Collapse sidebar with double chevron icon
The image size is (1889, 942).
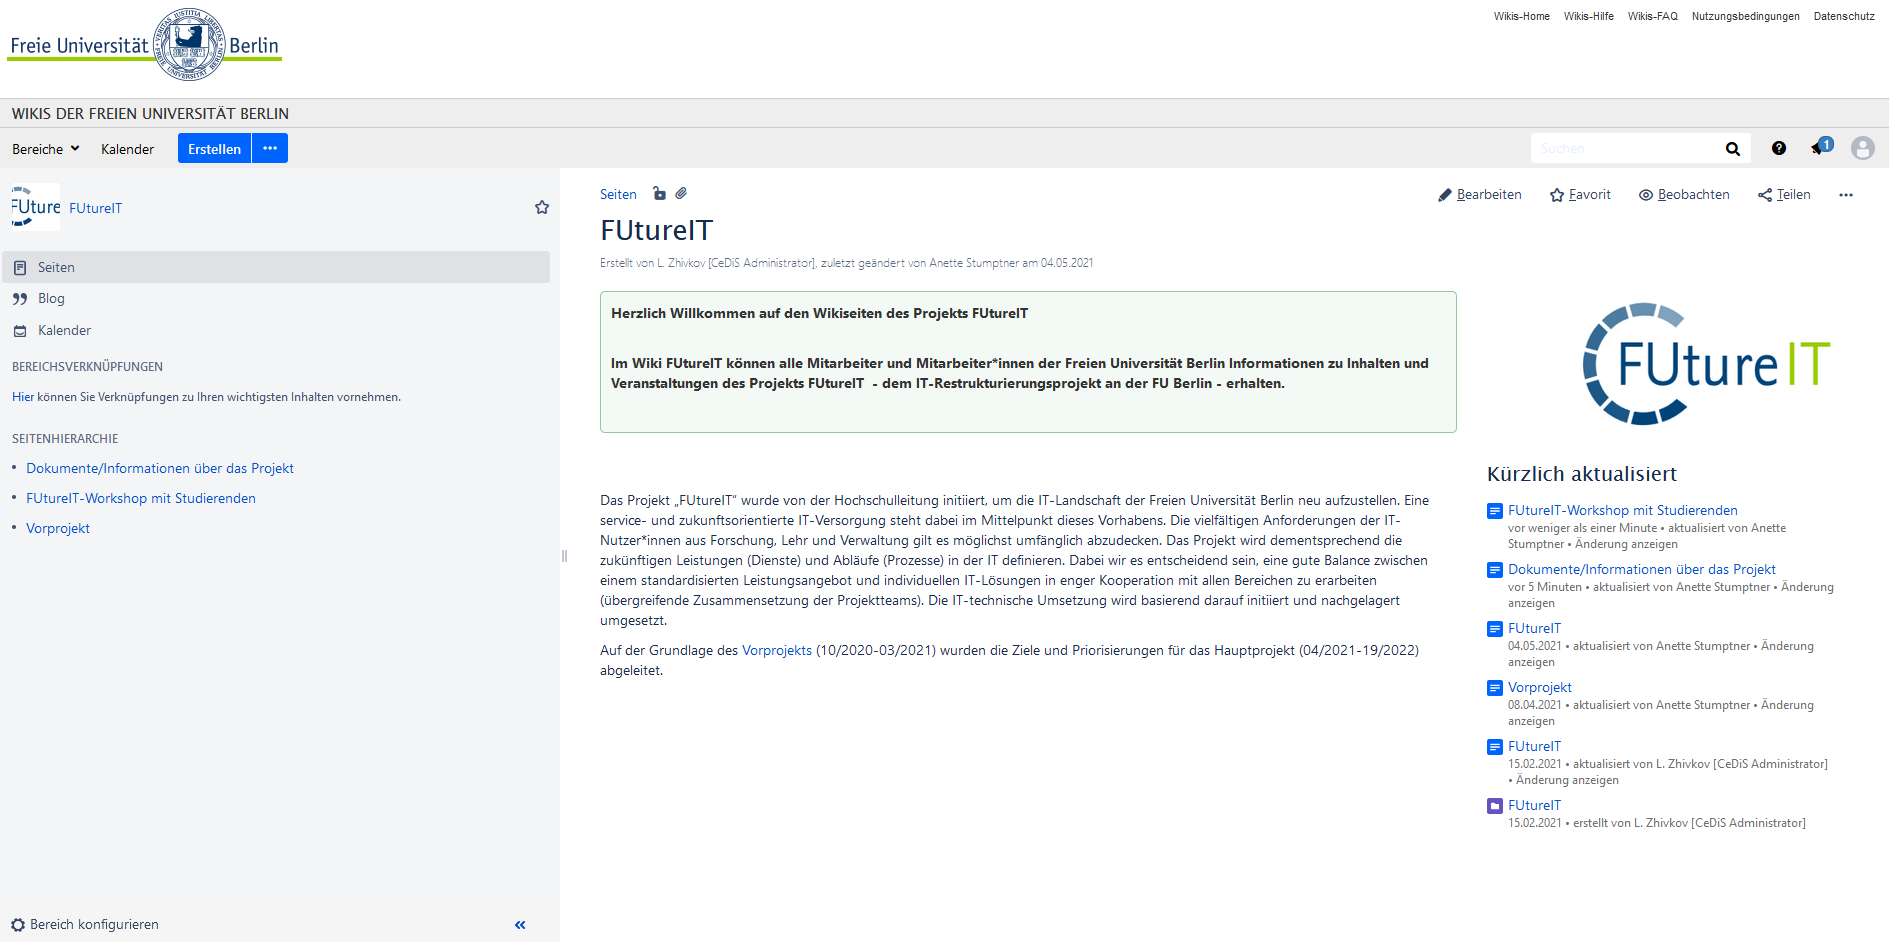pos(520,925)
